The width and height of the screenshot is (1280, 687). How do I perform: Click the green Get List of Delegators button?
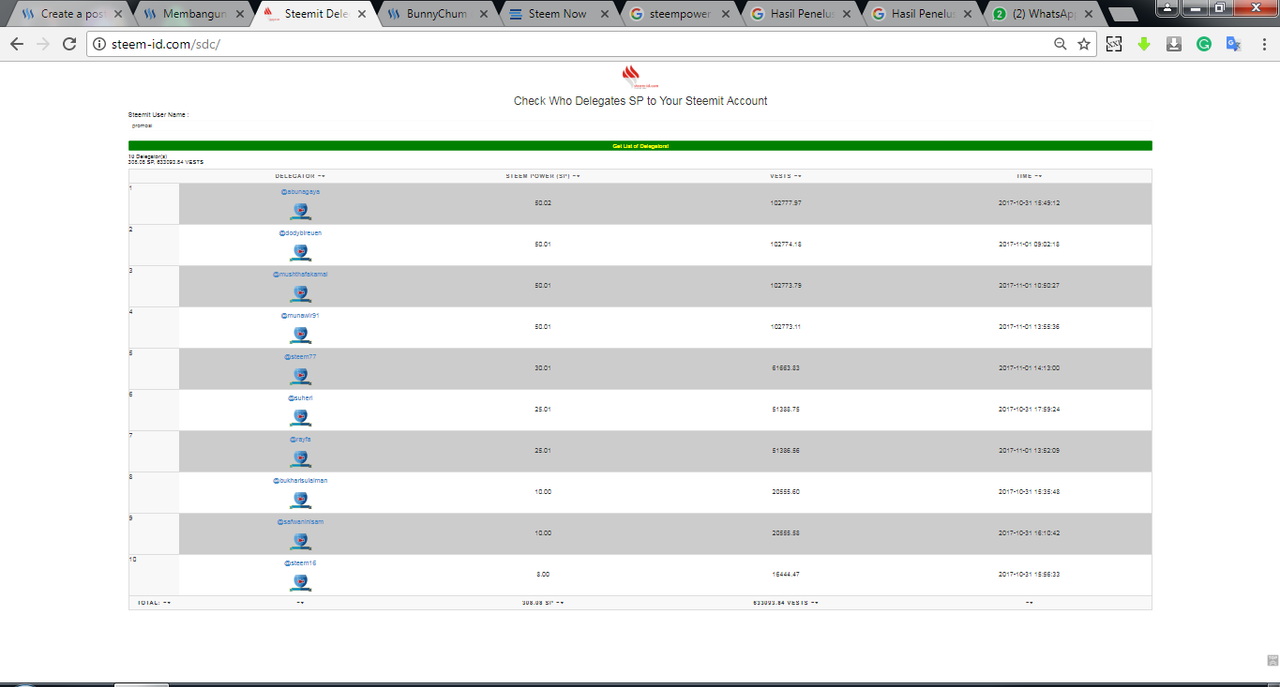coord(640,146)
